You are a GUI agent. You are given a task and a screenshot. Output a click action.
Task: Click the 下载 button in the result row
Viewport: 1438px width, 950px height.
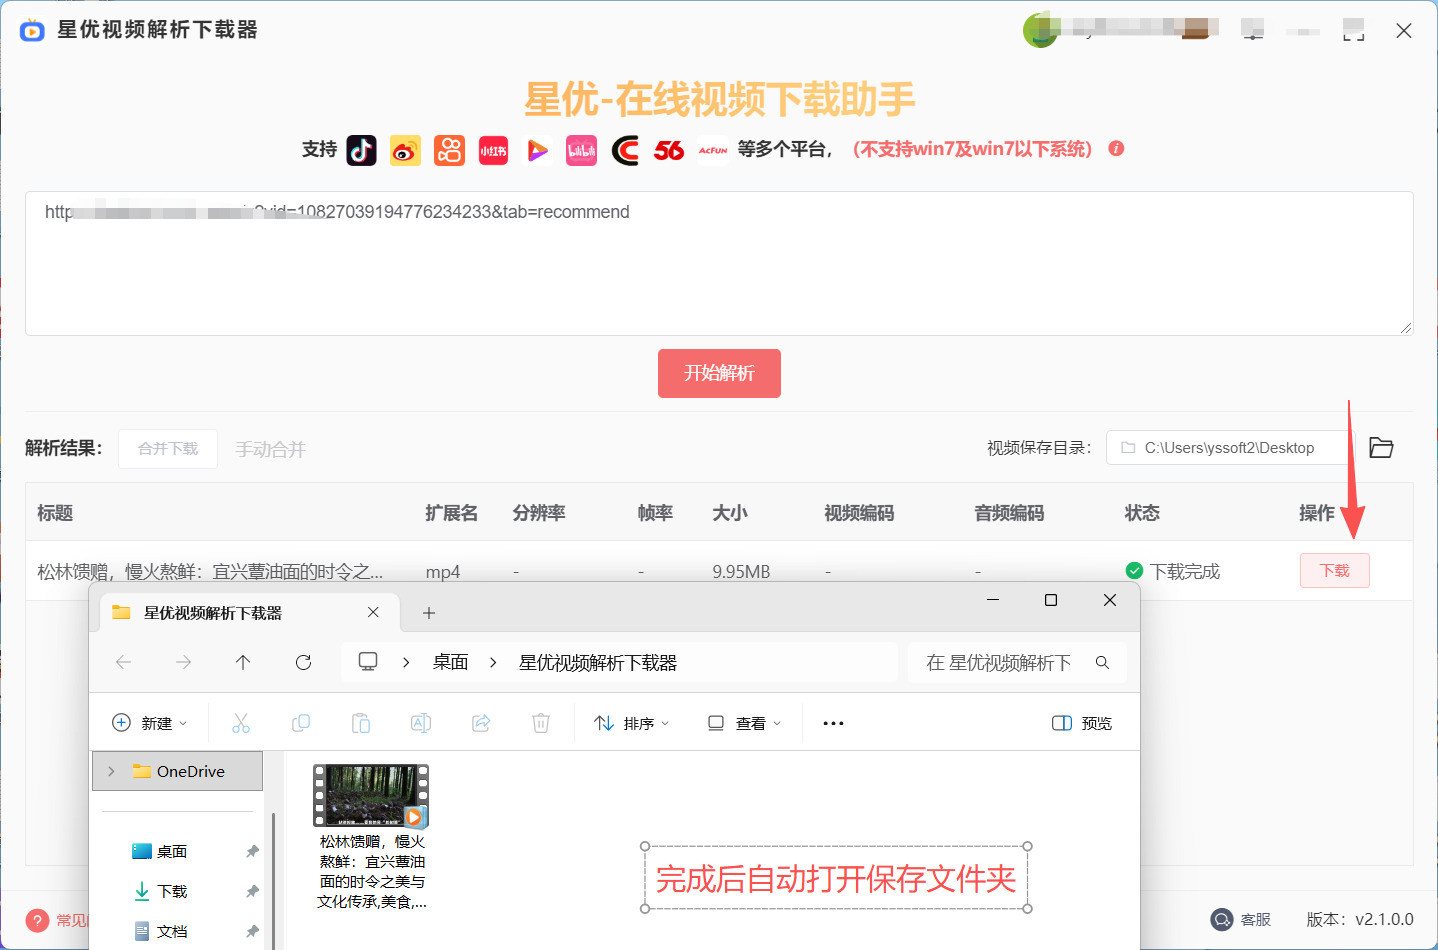1335,571
